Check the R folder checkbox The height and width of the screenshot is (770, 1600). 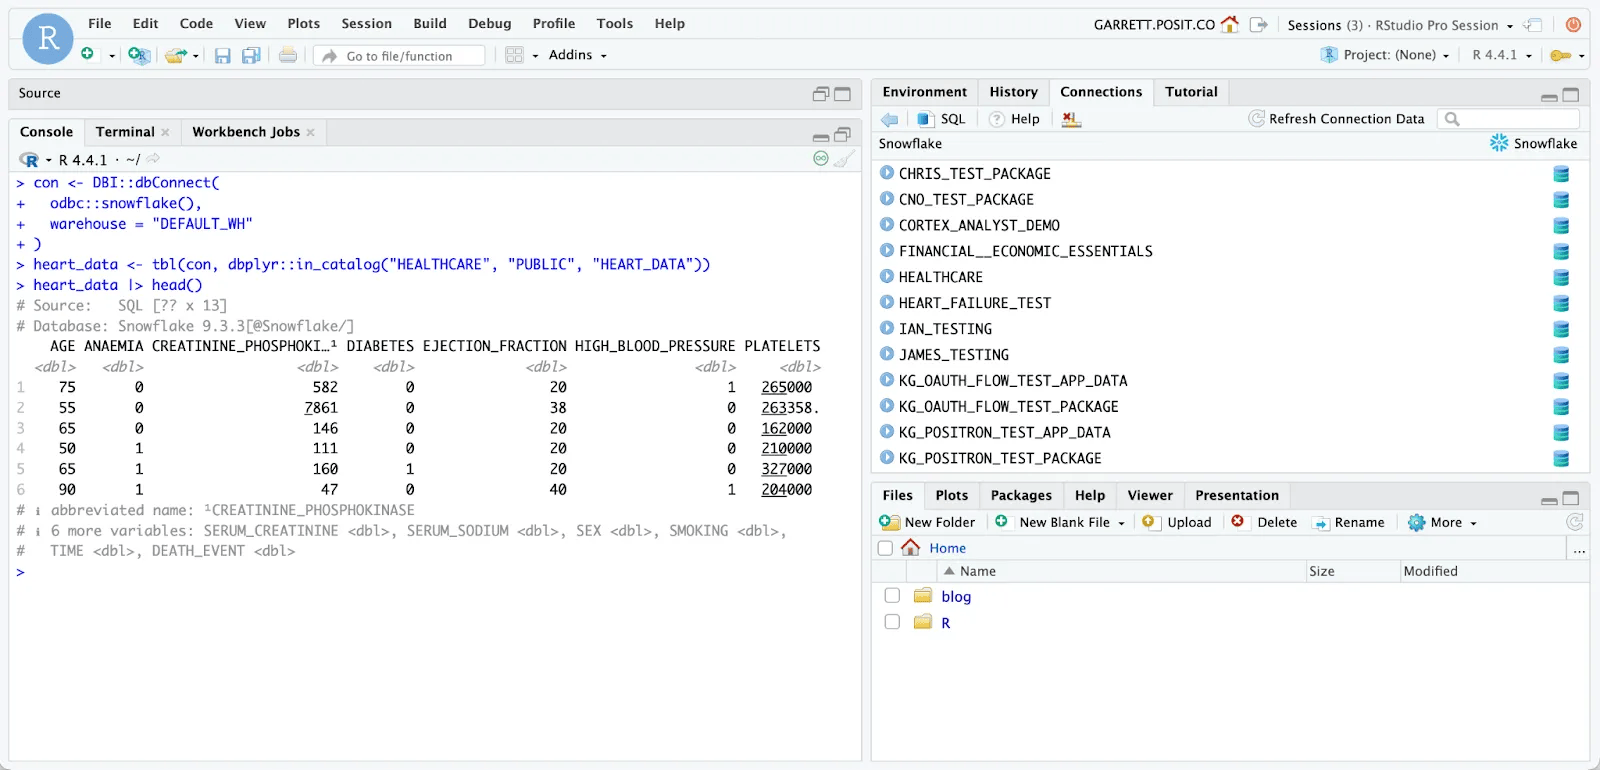(892, 622)
